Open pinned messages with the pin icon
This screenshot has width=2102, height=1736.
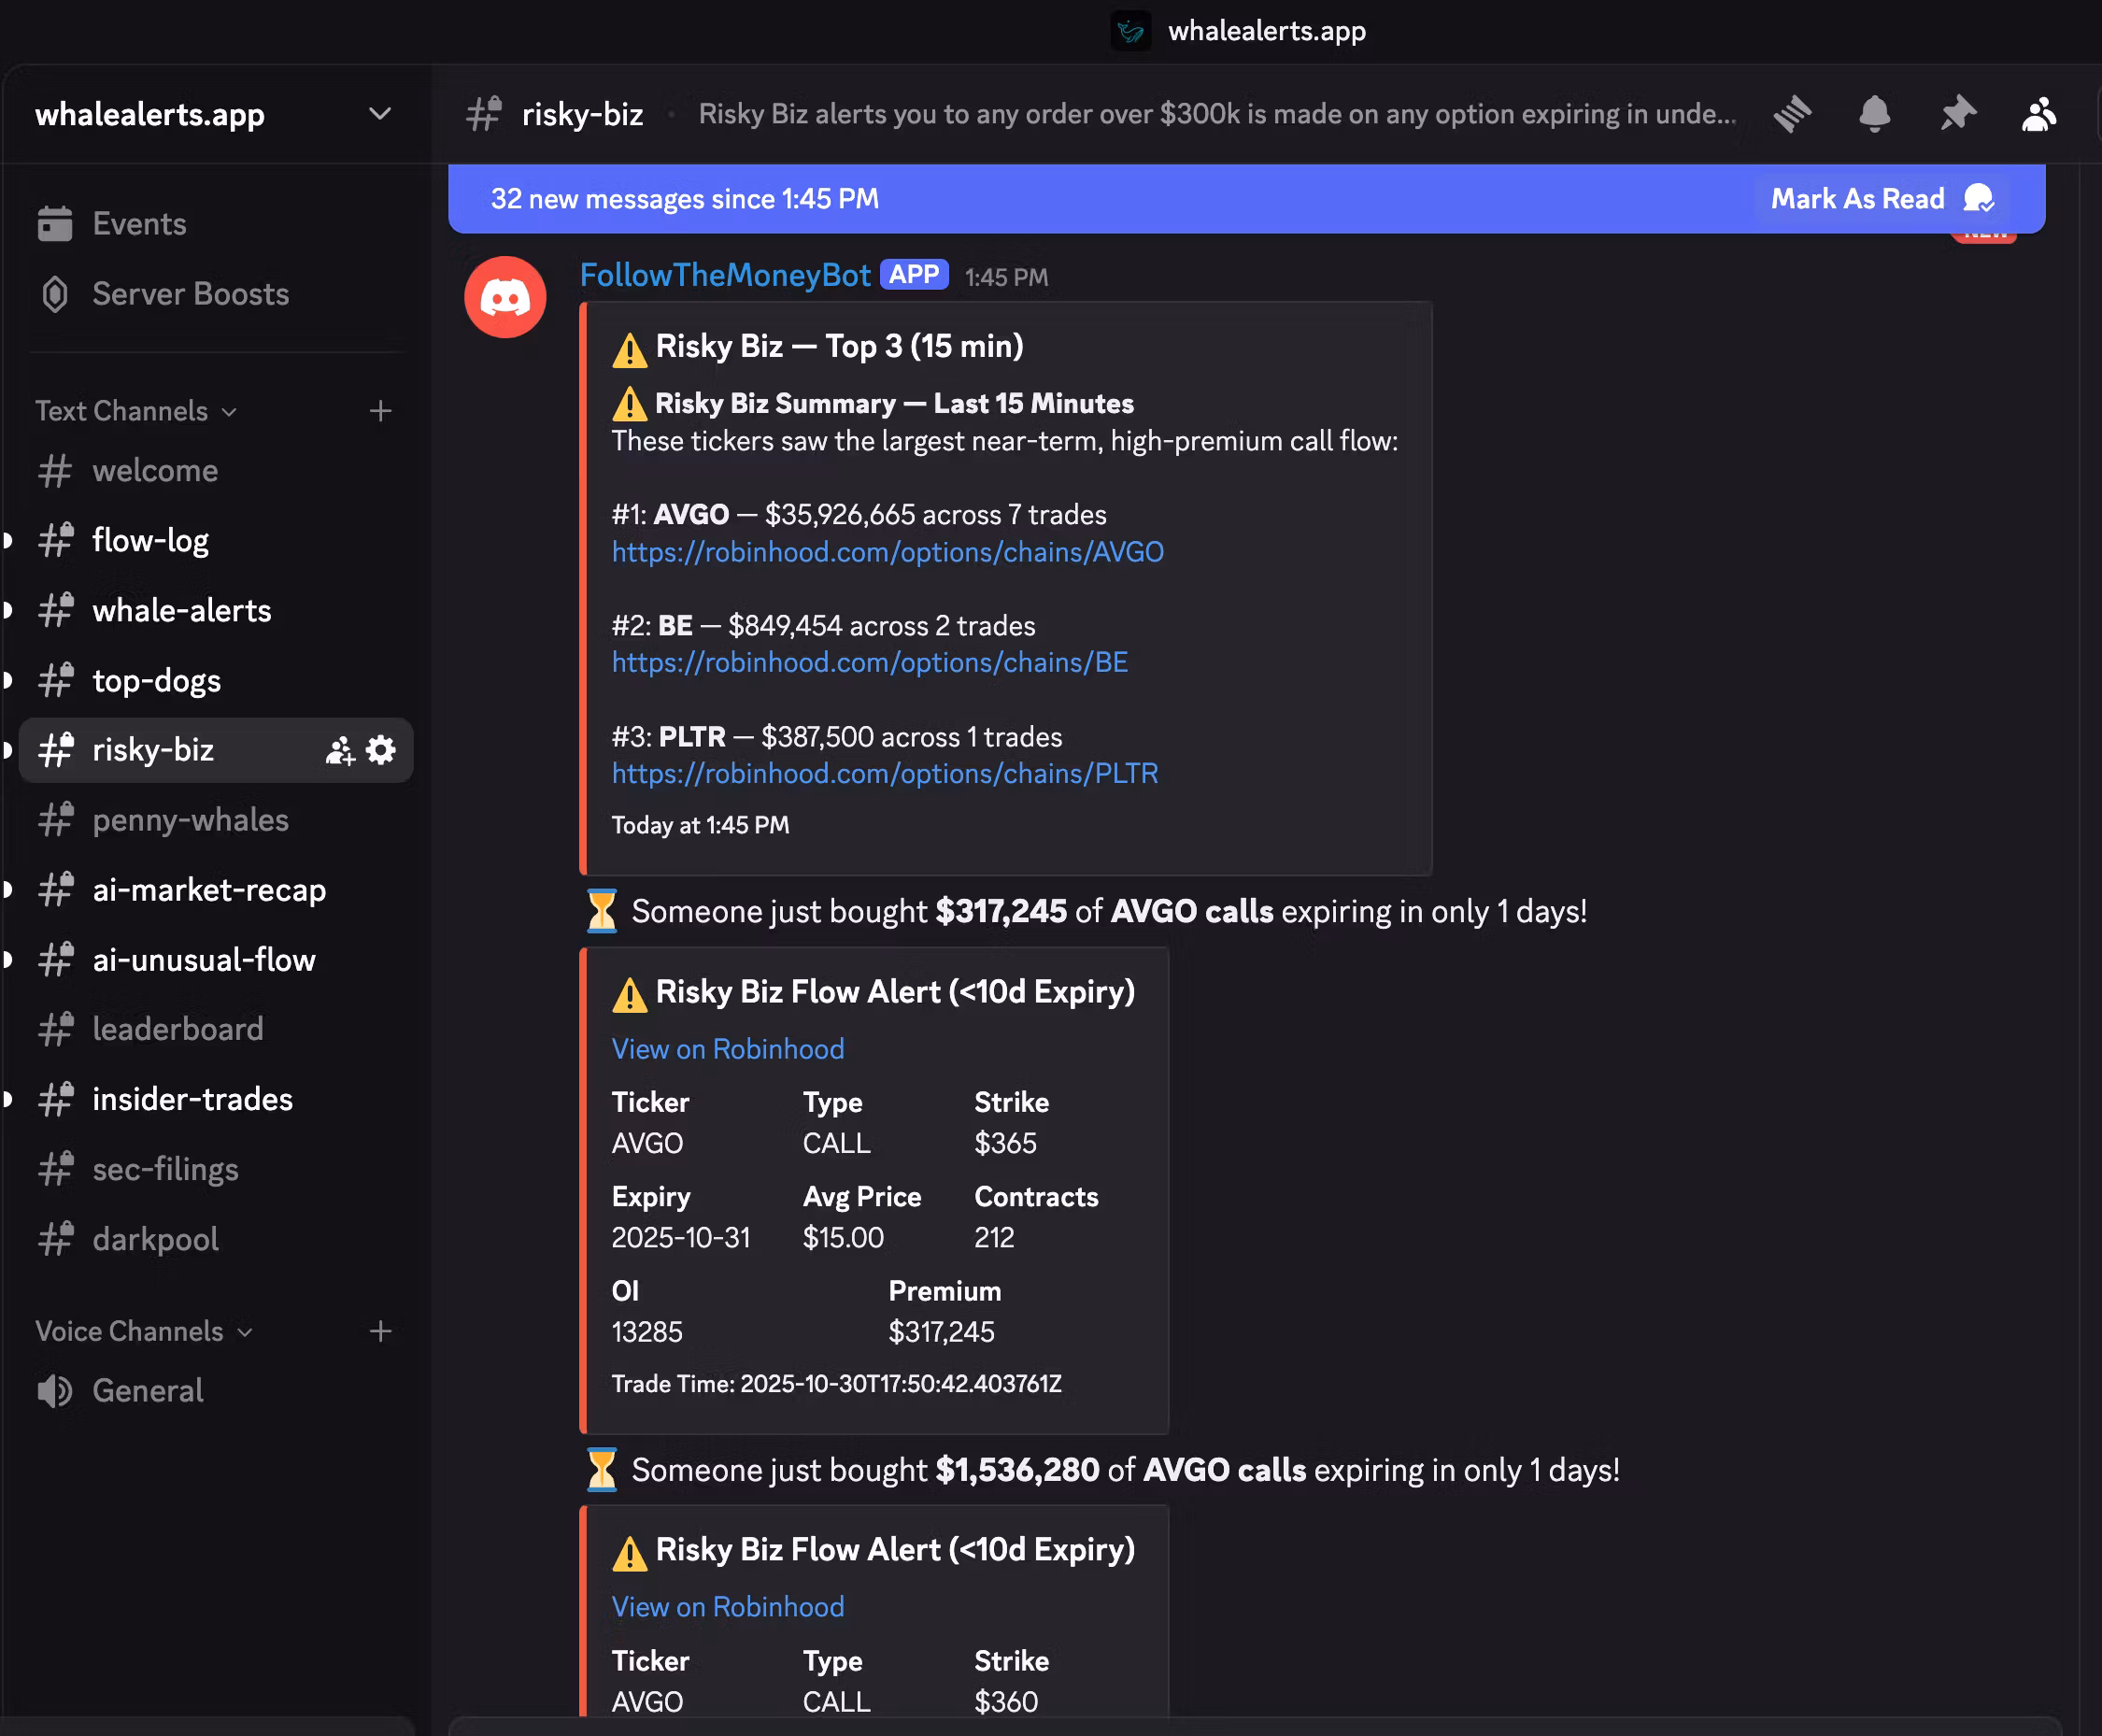point(1957,114)
